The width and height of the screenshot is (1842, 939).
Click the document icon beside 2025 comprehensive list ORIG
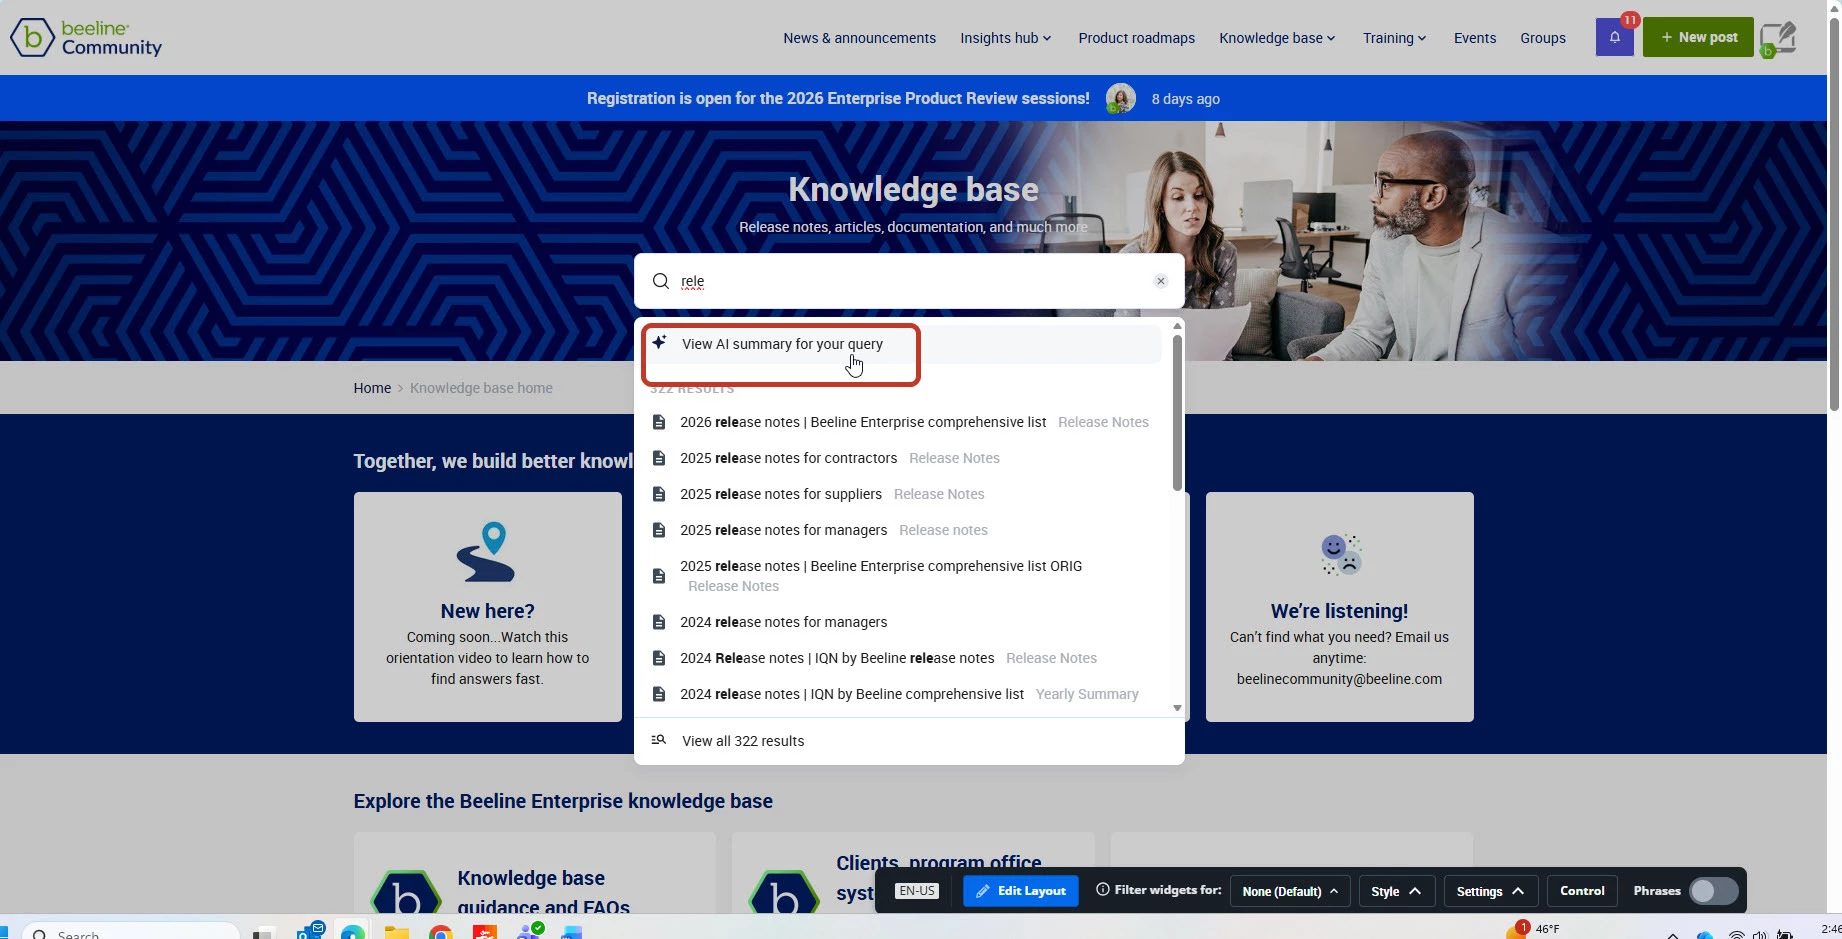click(659, 576)
